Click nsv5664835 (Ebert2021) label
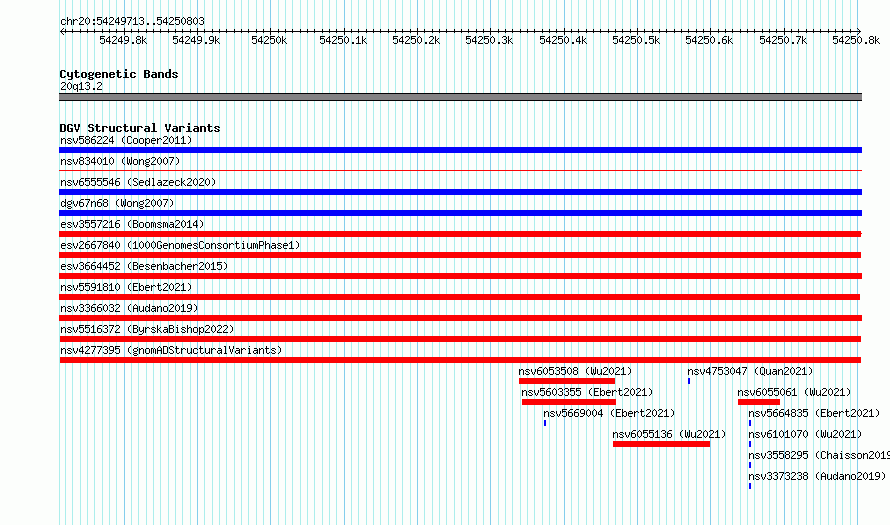Screen dimensions: 890x525 pos(814,413)
